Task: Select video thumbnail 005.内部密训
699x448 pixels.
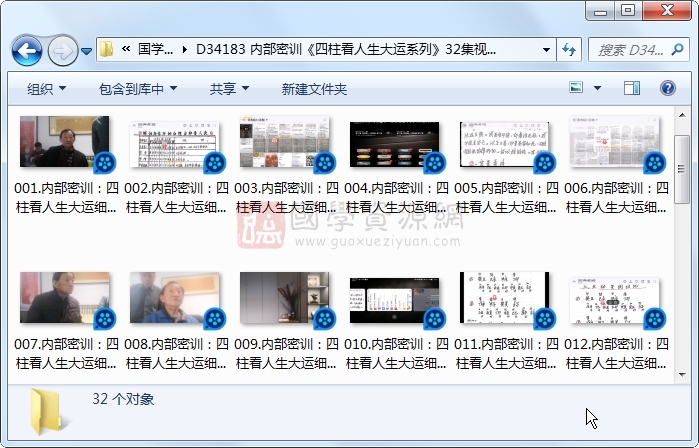Action: tap(504, 144)
